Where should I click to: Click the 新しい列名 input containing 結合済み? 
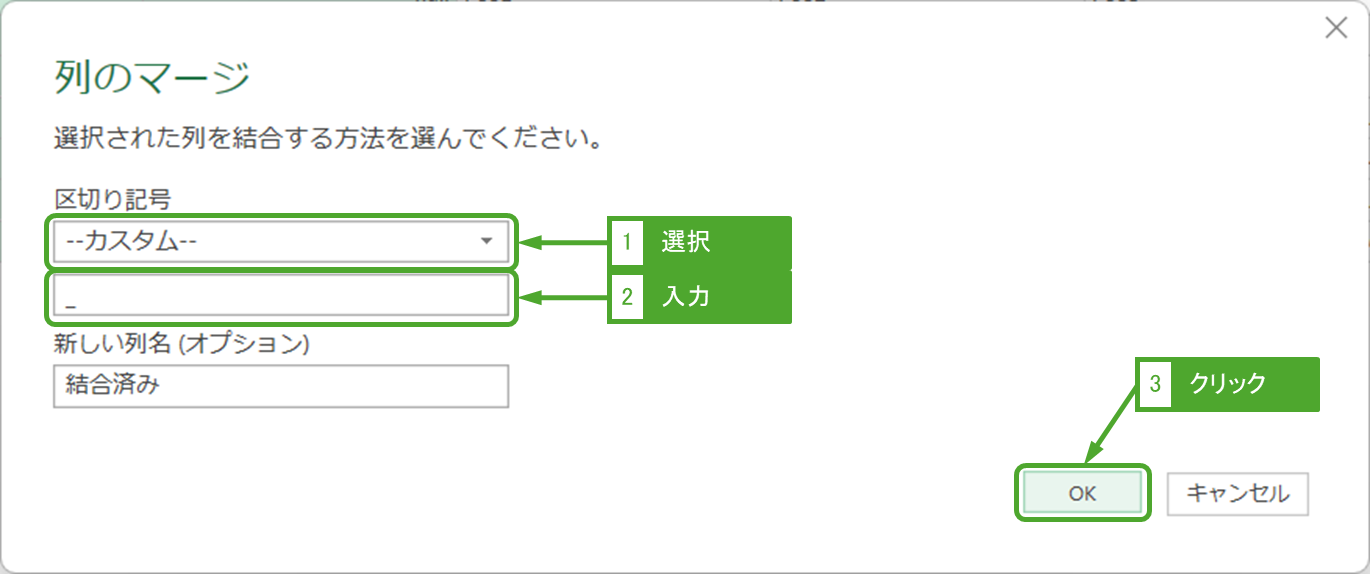point(280,385)
